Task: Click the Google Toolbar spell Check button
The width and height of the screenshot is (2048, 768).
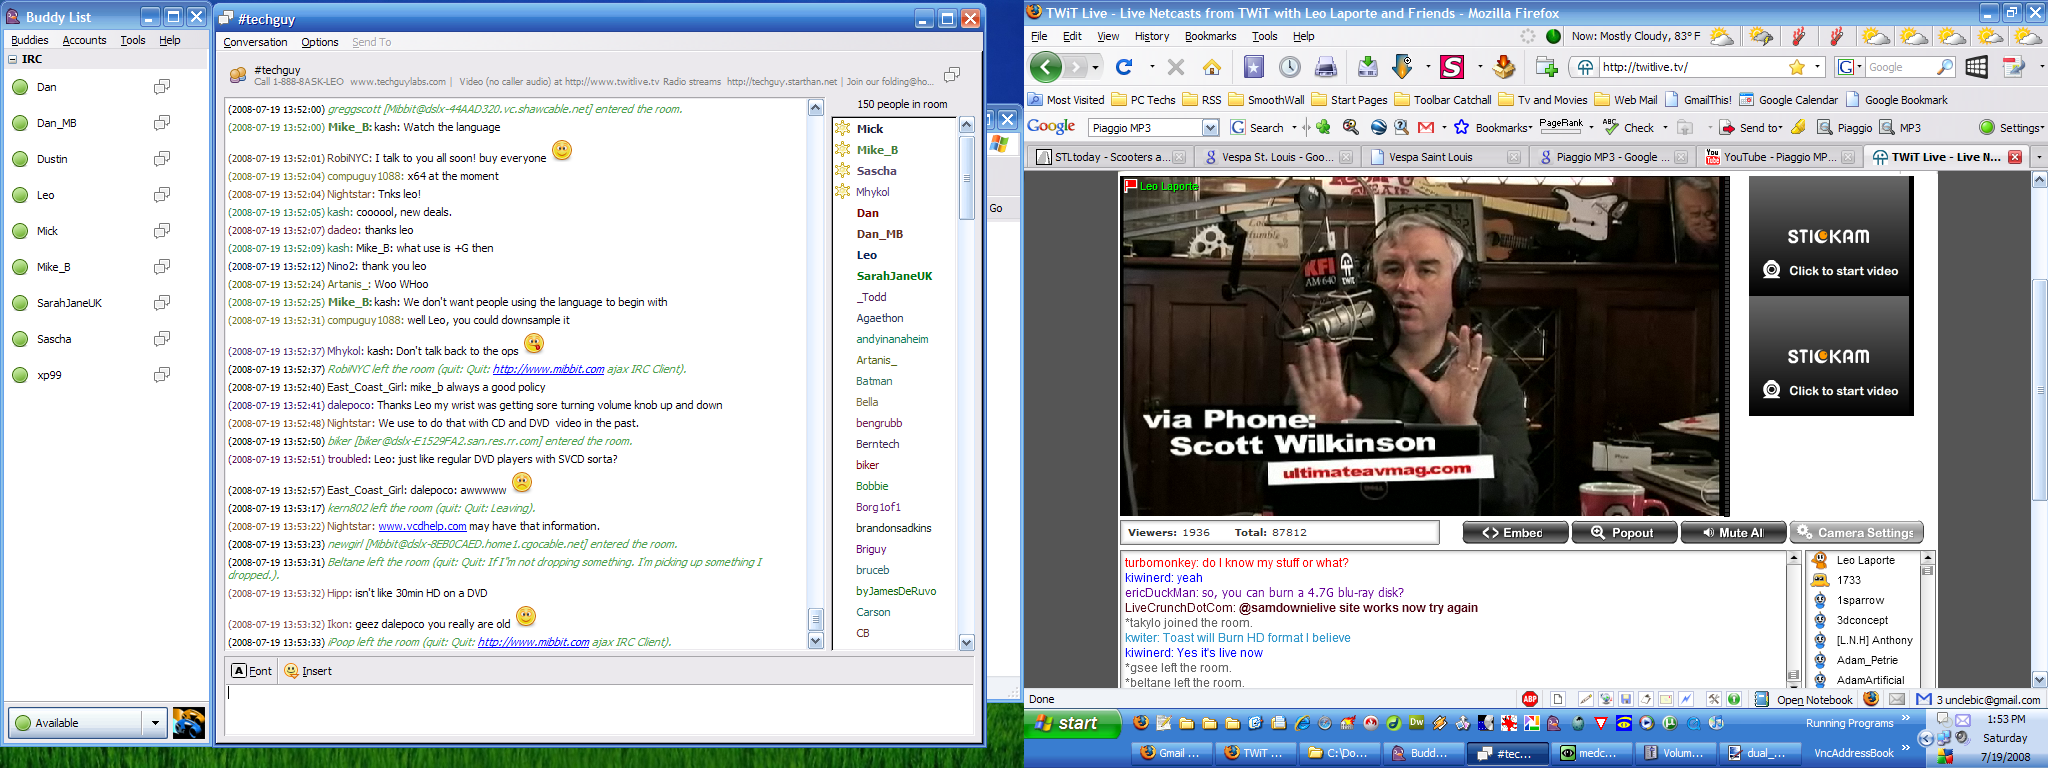Action: tap(1630, 127)
